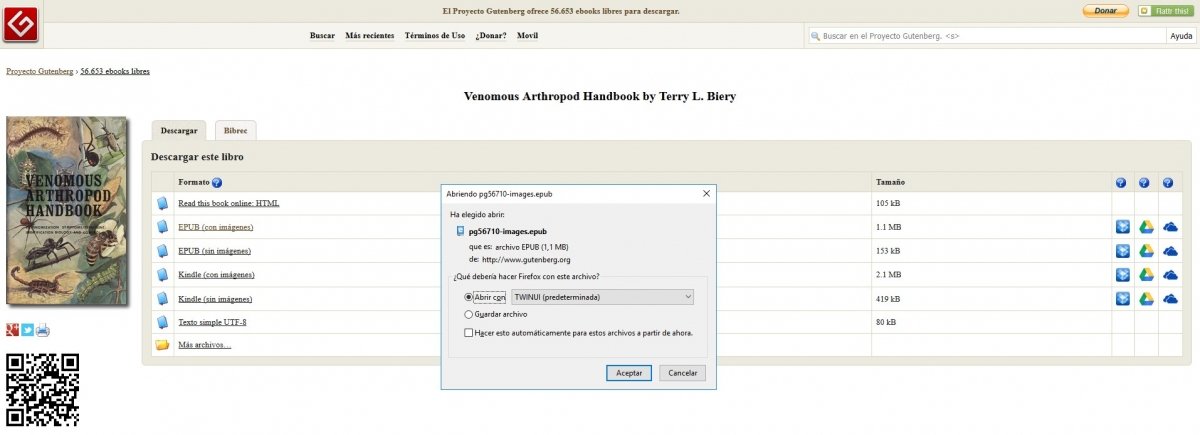Click epub file icon in download dialog
The image size is (1200, 435).
point(459,231)
